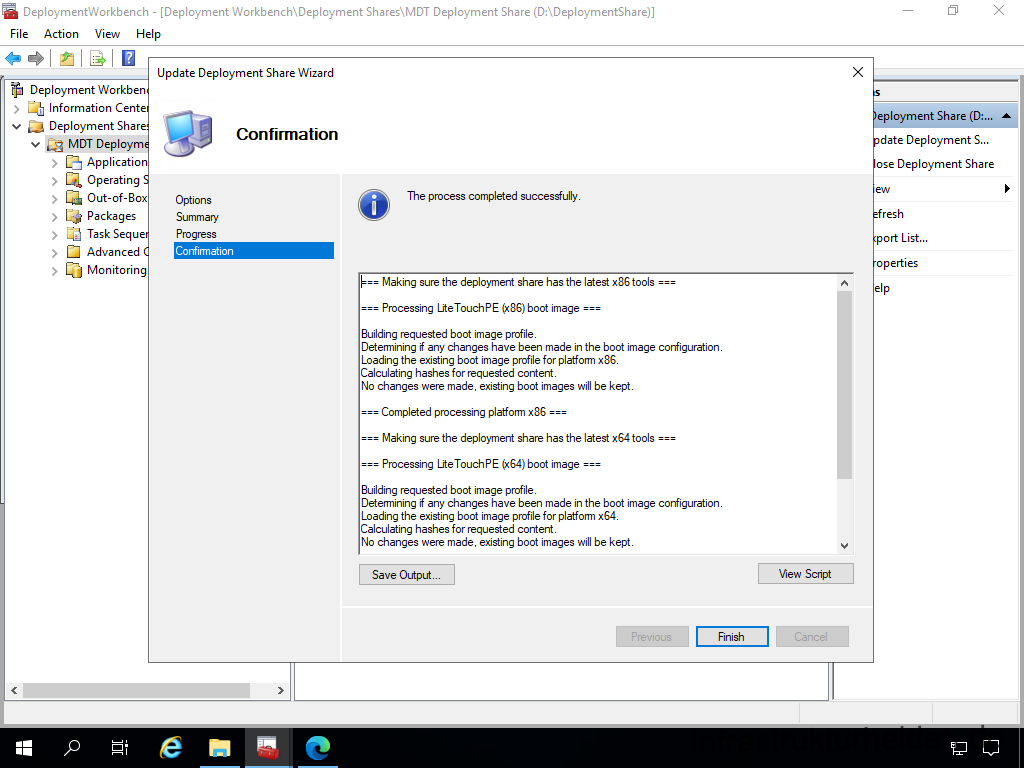Collapse the MDT Deployment Share node
This screenshot has width=1024, height=768.
36,145
